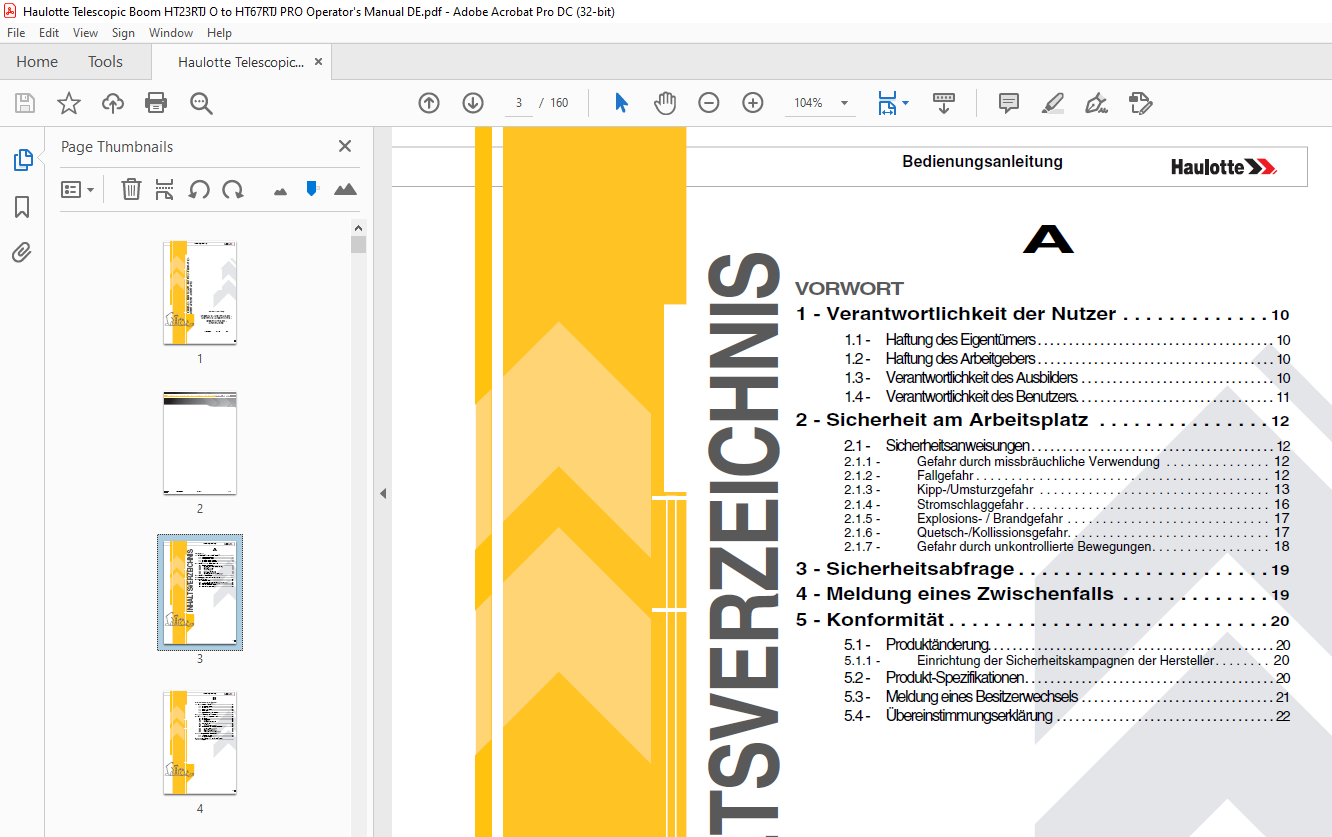
Task: Bookmark this file with the star icon
Action: coord(68,103)
